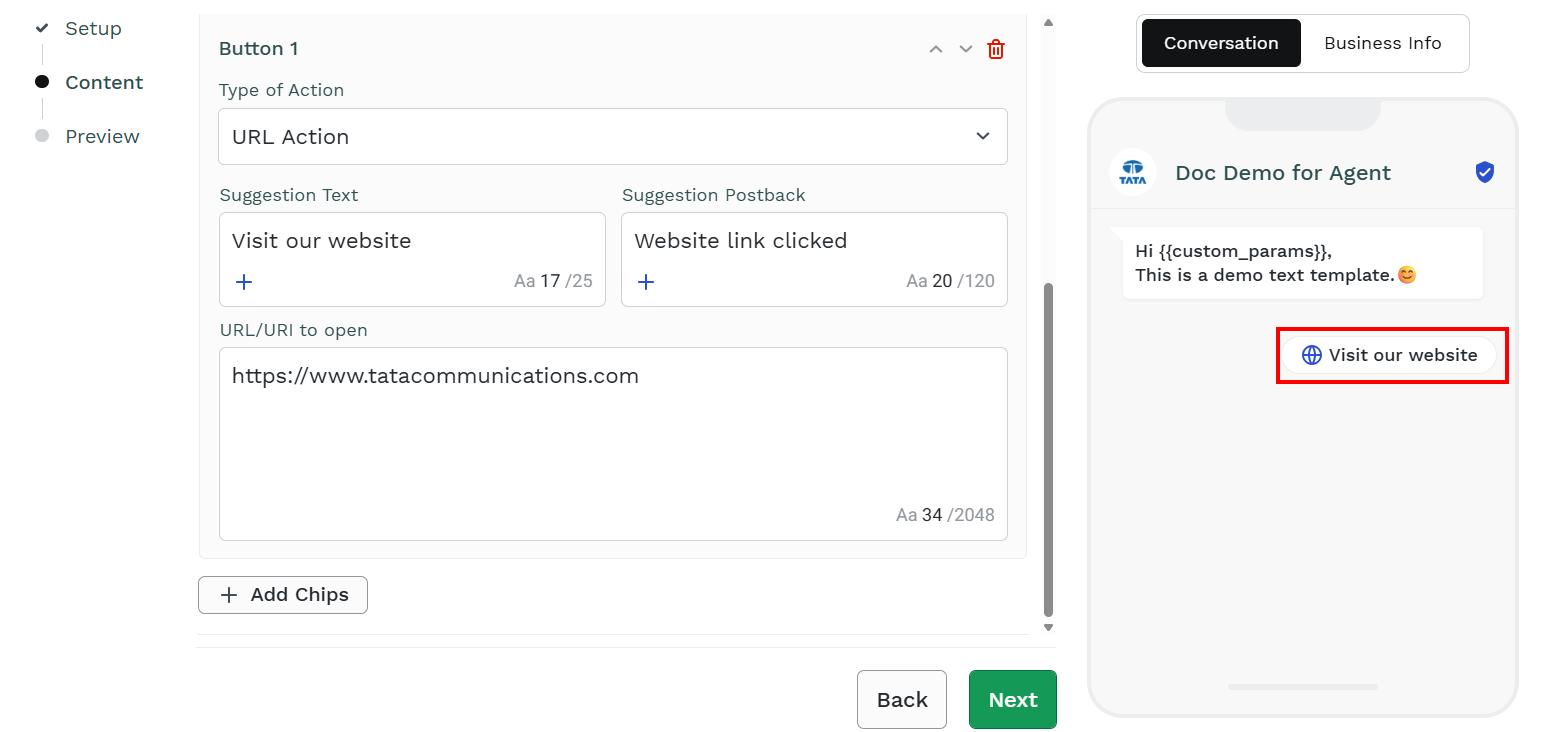Click the Add Chips button

pos(283,595)
